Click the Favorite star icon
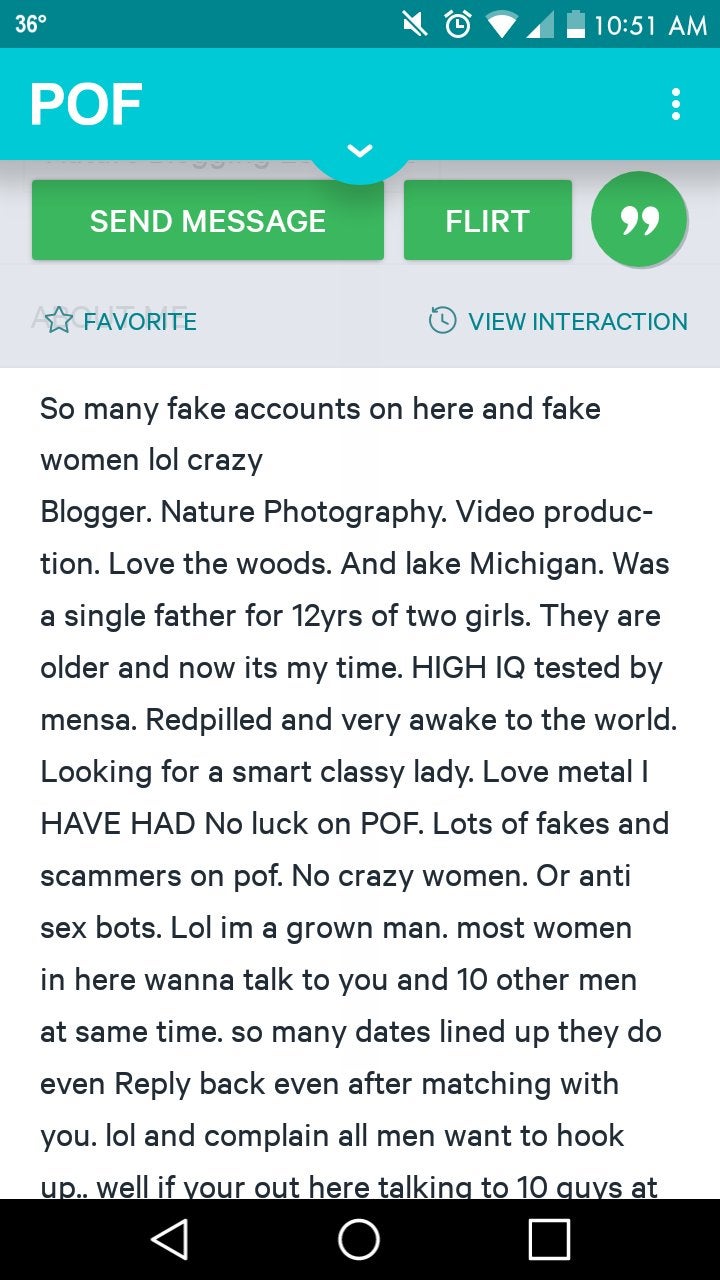 (59, 321)
